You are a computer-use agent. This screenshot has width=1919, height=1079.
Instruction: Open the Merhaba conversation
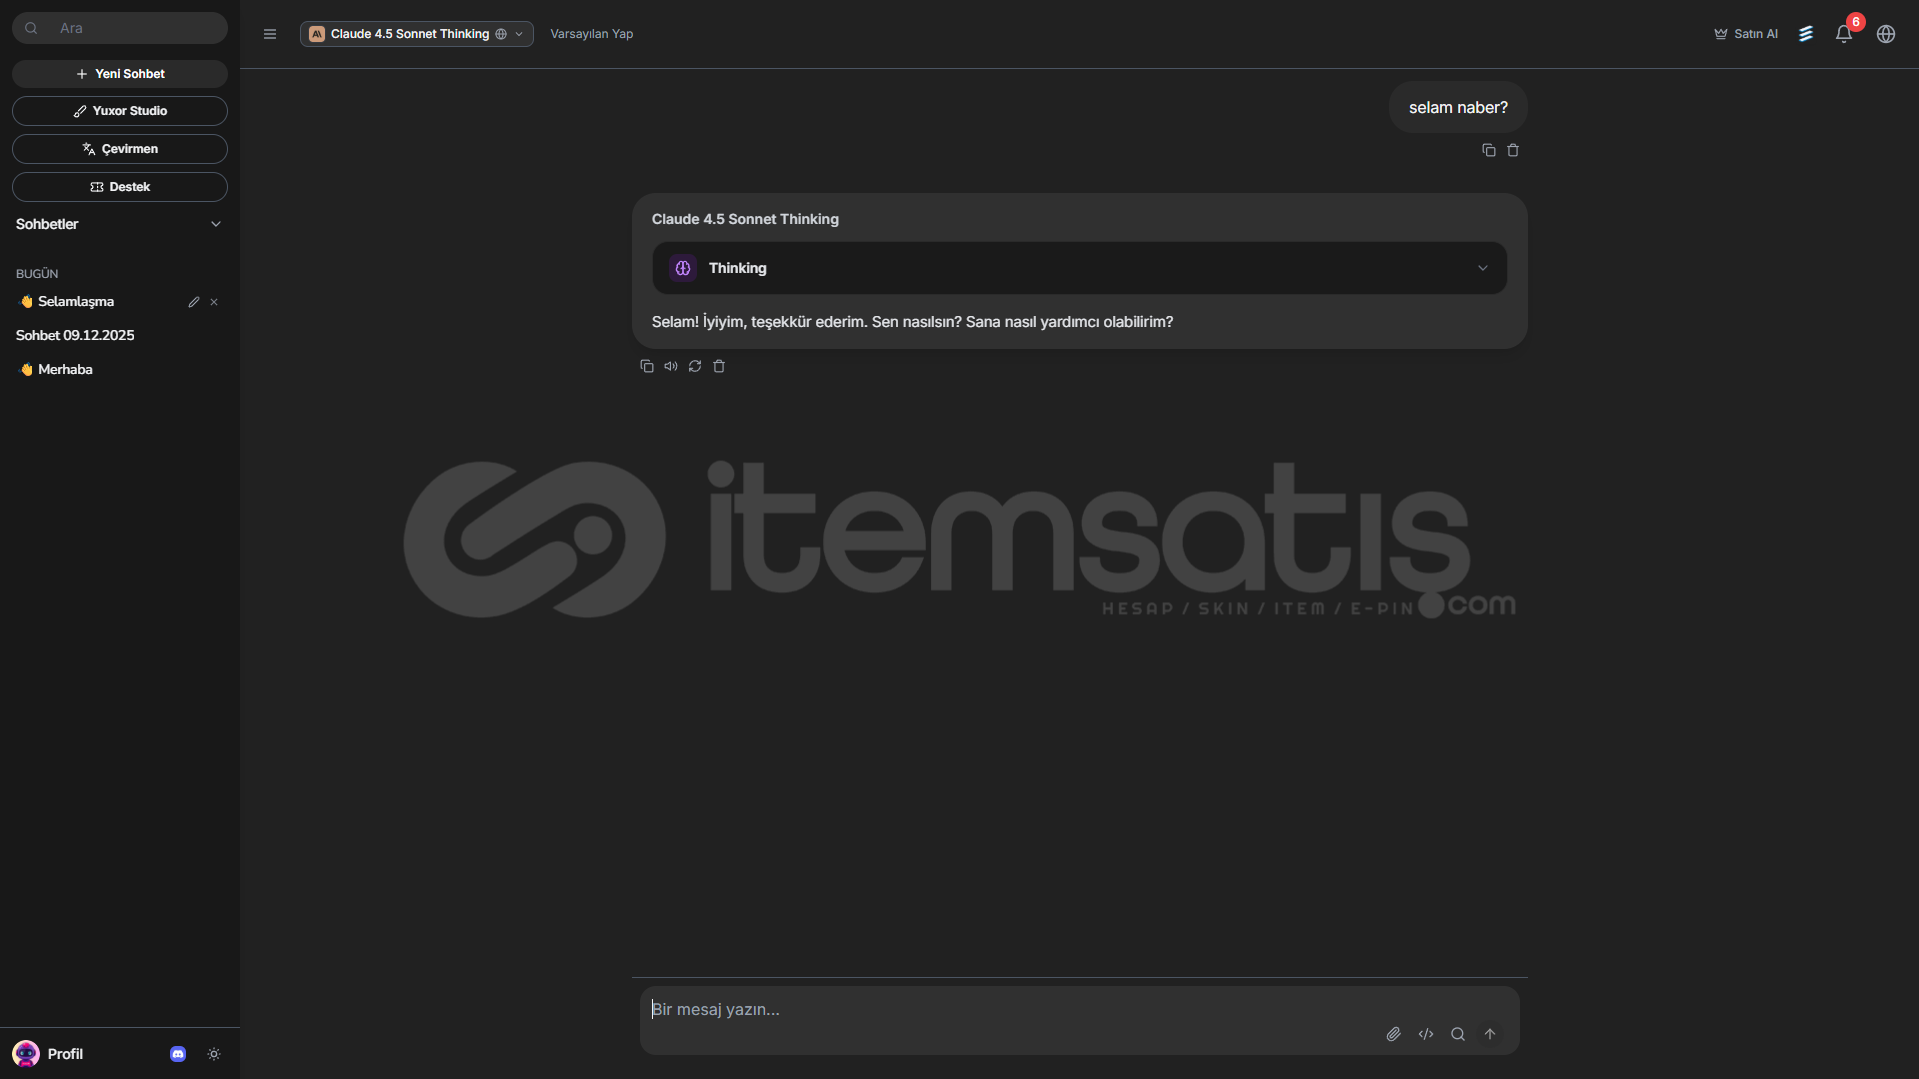point(65,369)
